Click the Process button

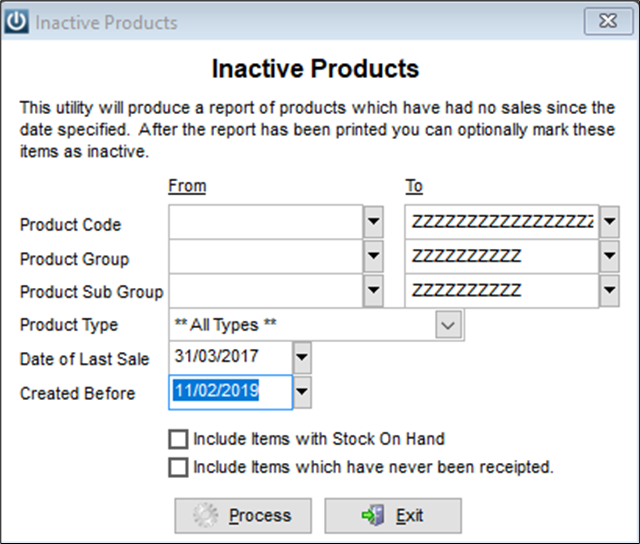[243, 515]
